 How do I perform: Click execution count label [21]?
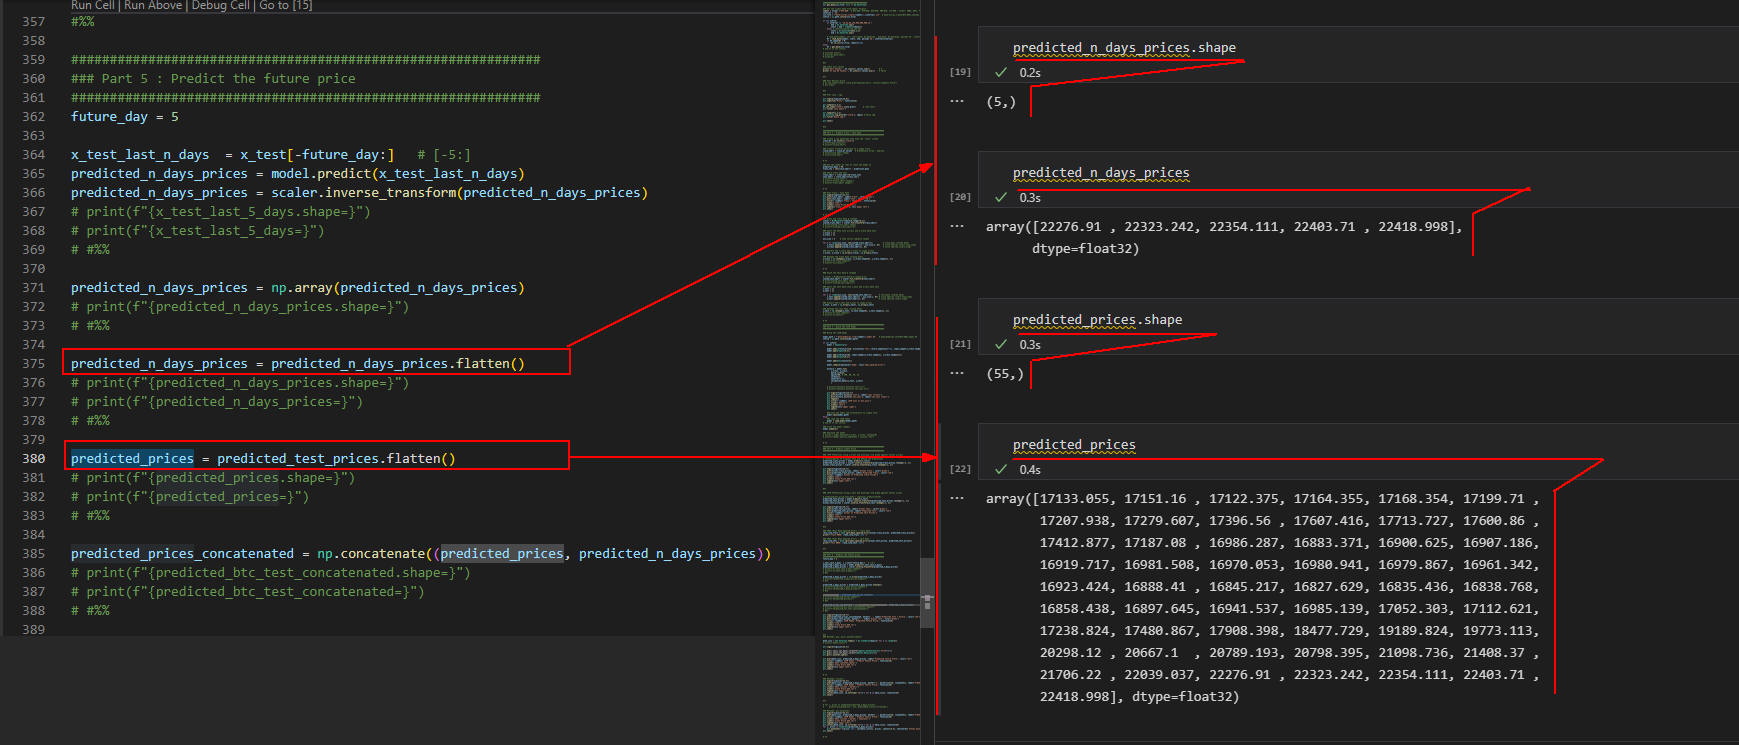tap(960, 344)
